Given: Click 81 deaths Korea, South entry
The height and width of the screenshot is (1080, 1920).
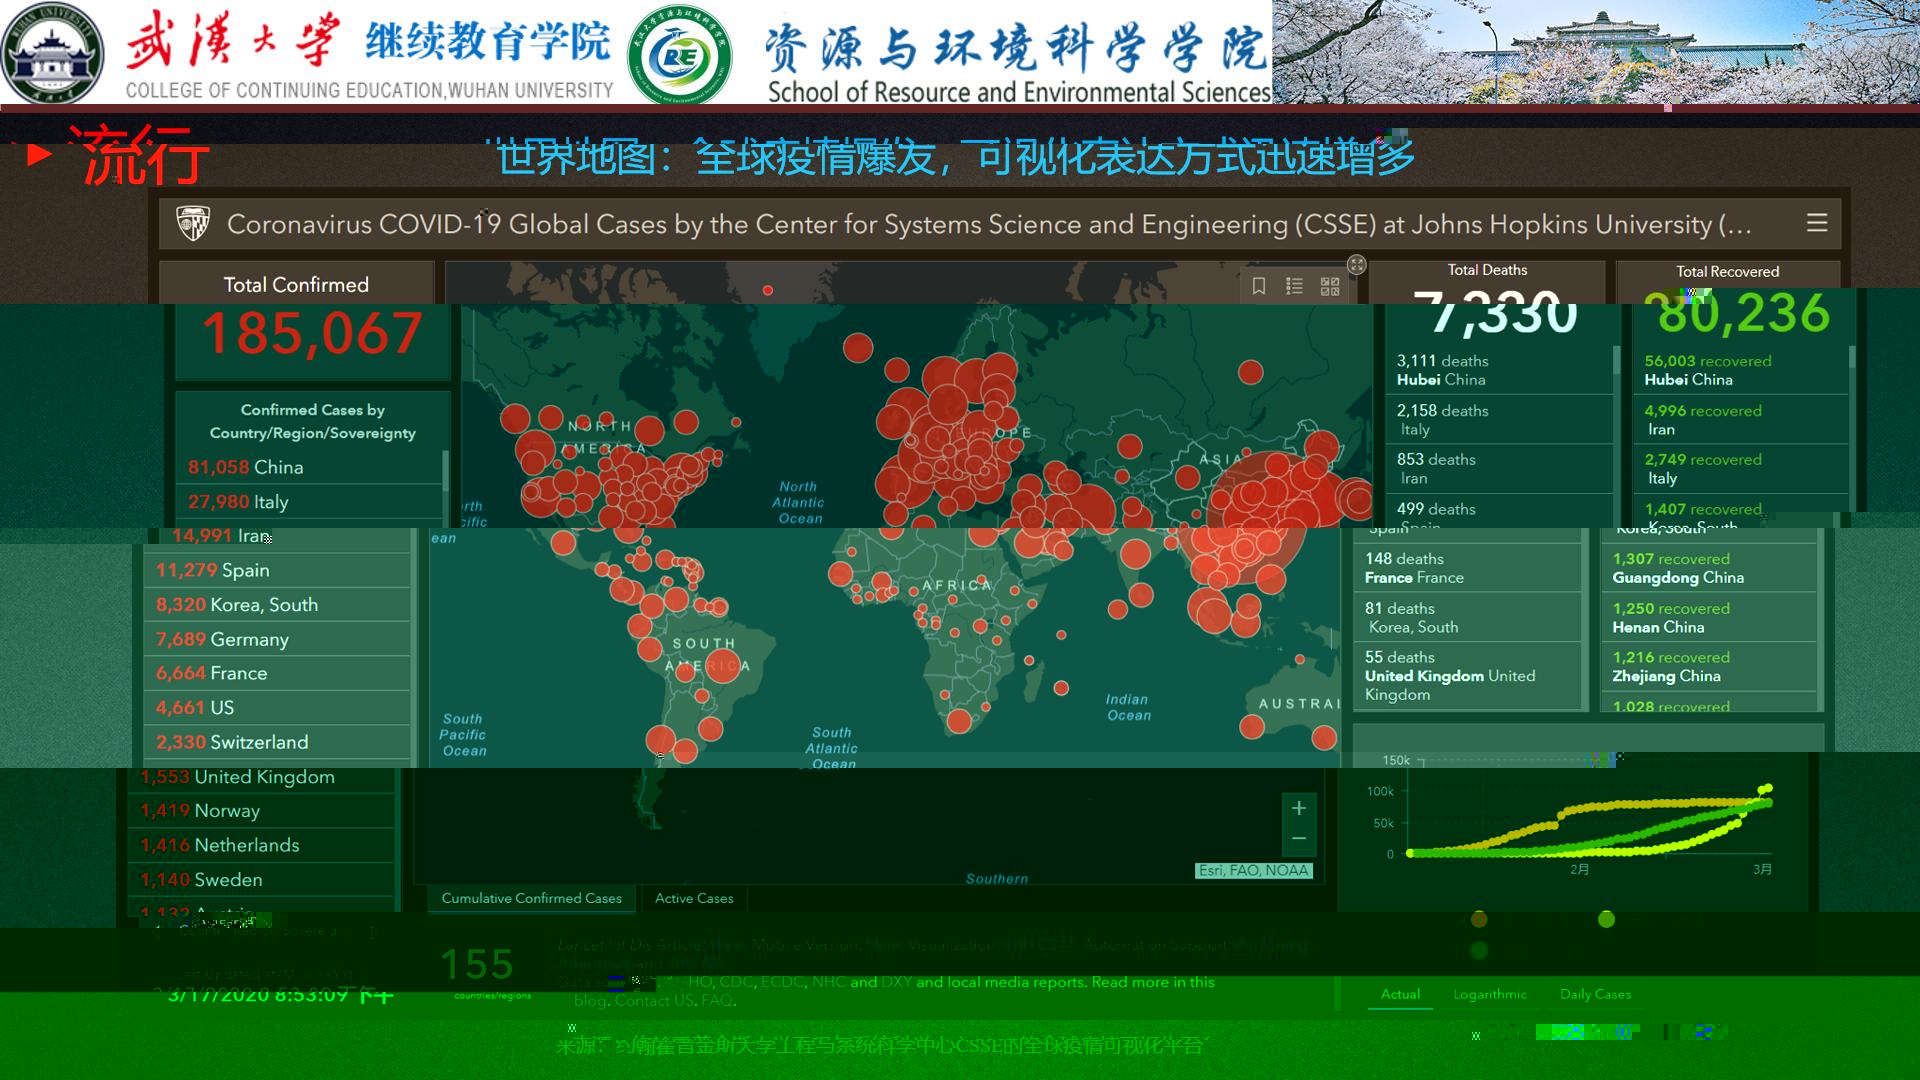Looking at the screenshot, I should click(1467, 618).
